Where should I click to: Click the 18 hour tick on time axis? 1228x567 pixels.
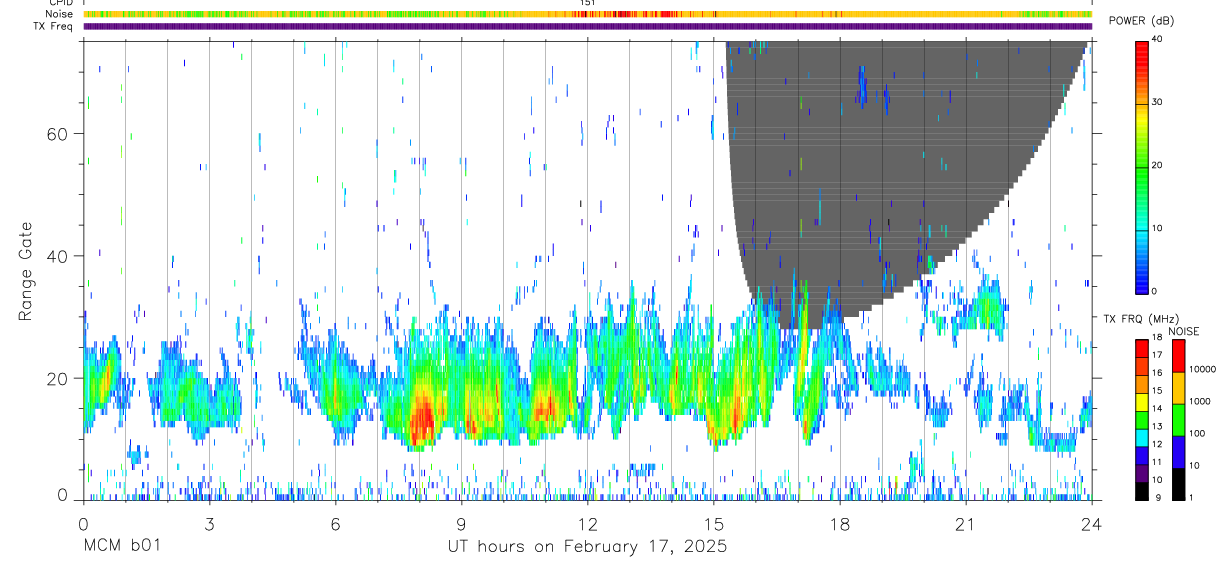tap(839, 523)
